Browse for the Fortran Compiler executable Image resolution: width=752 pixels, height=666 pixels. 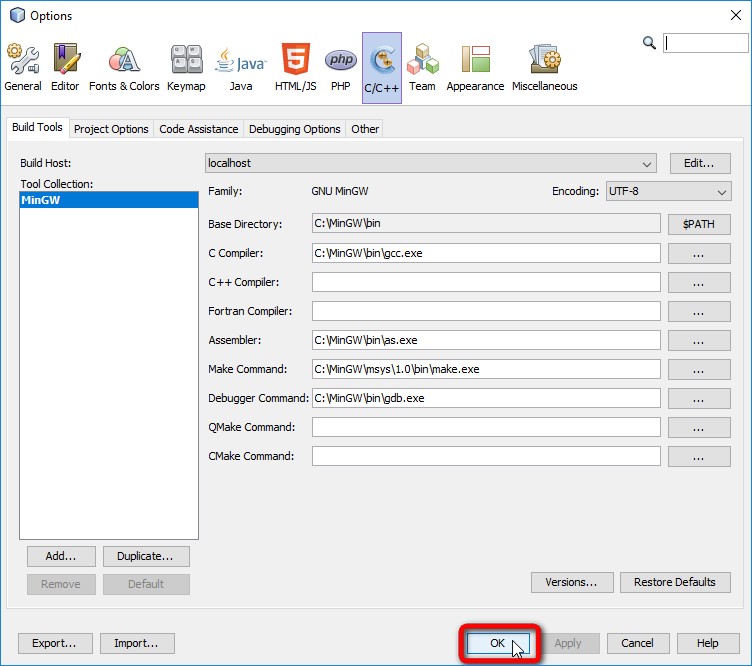[699, 312]
